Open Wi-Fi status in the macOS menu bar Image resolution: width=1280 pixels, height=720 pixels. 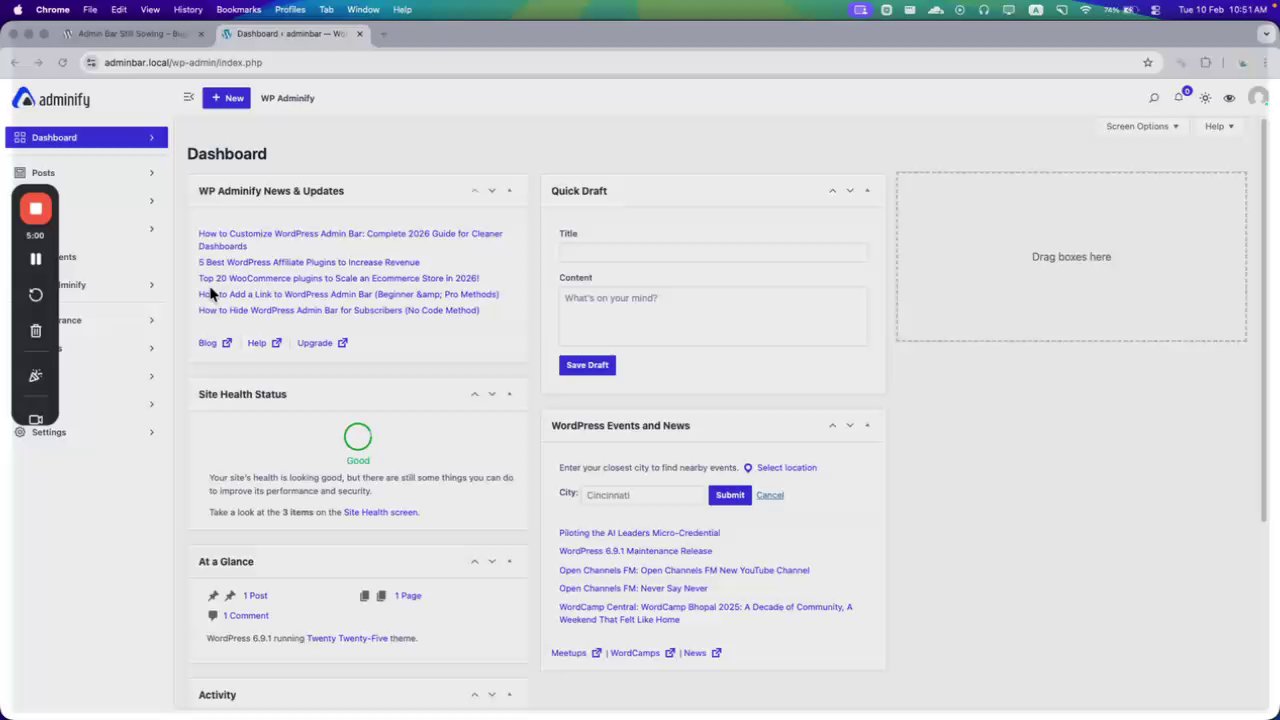1086,9
